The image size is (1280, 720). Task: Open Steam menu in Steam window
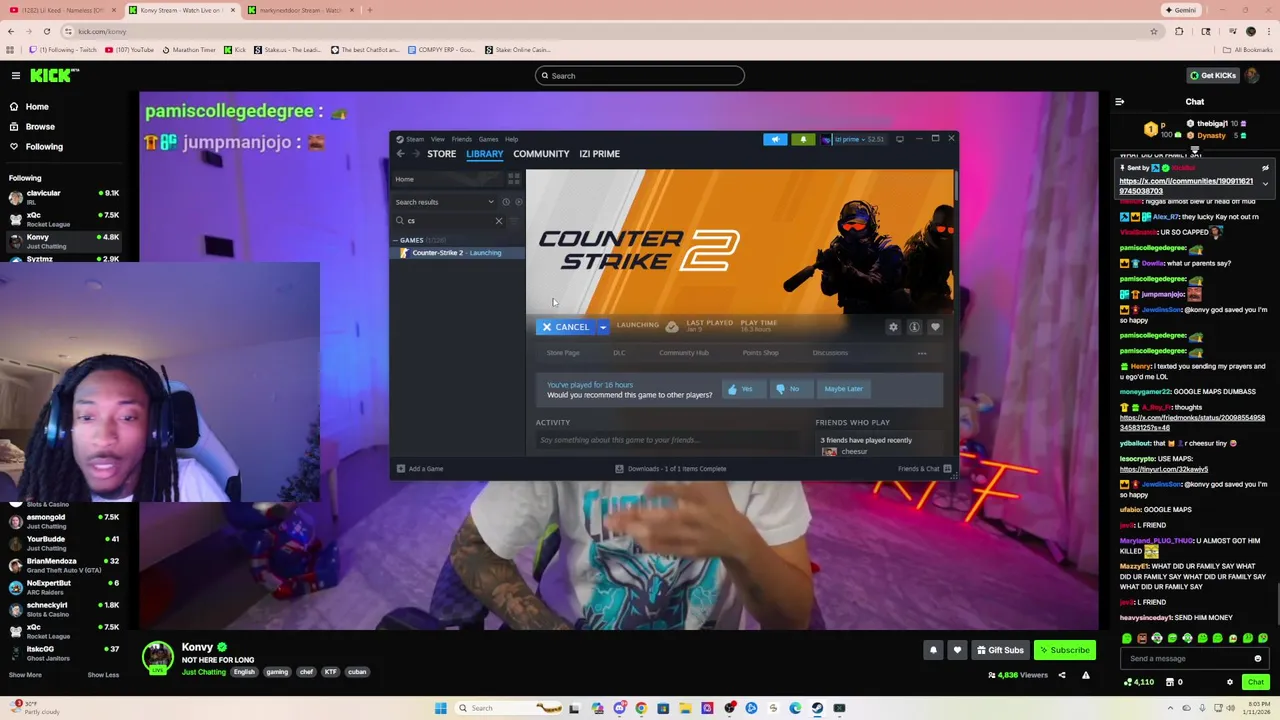(415, 139)
